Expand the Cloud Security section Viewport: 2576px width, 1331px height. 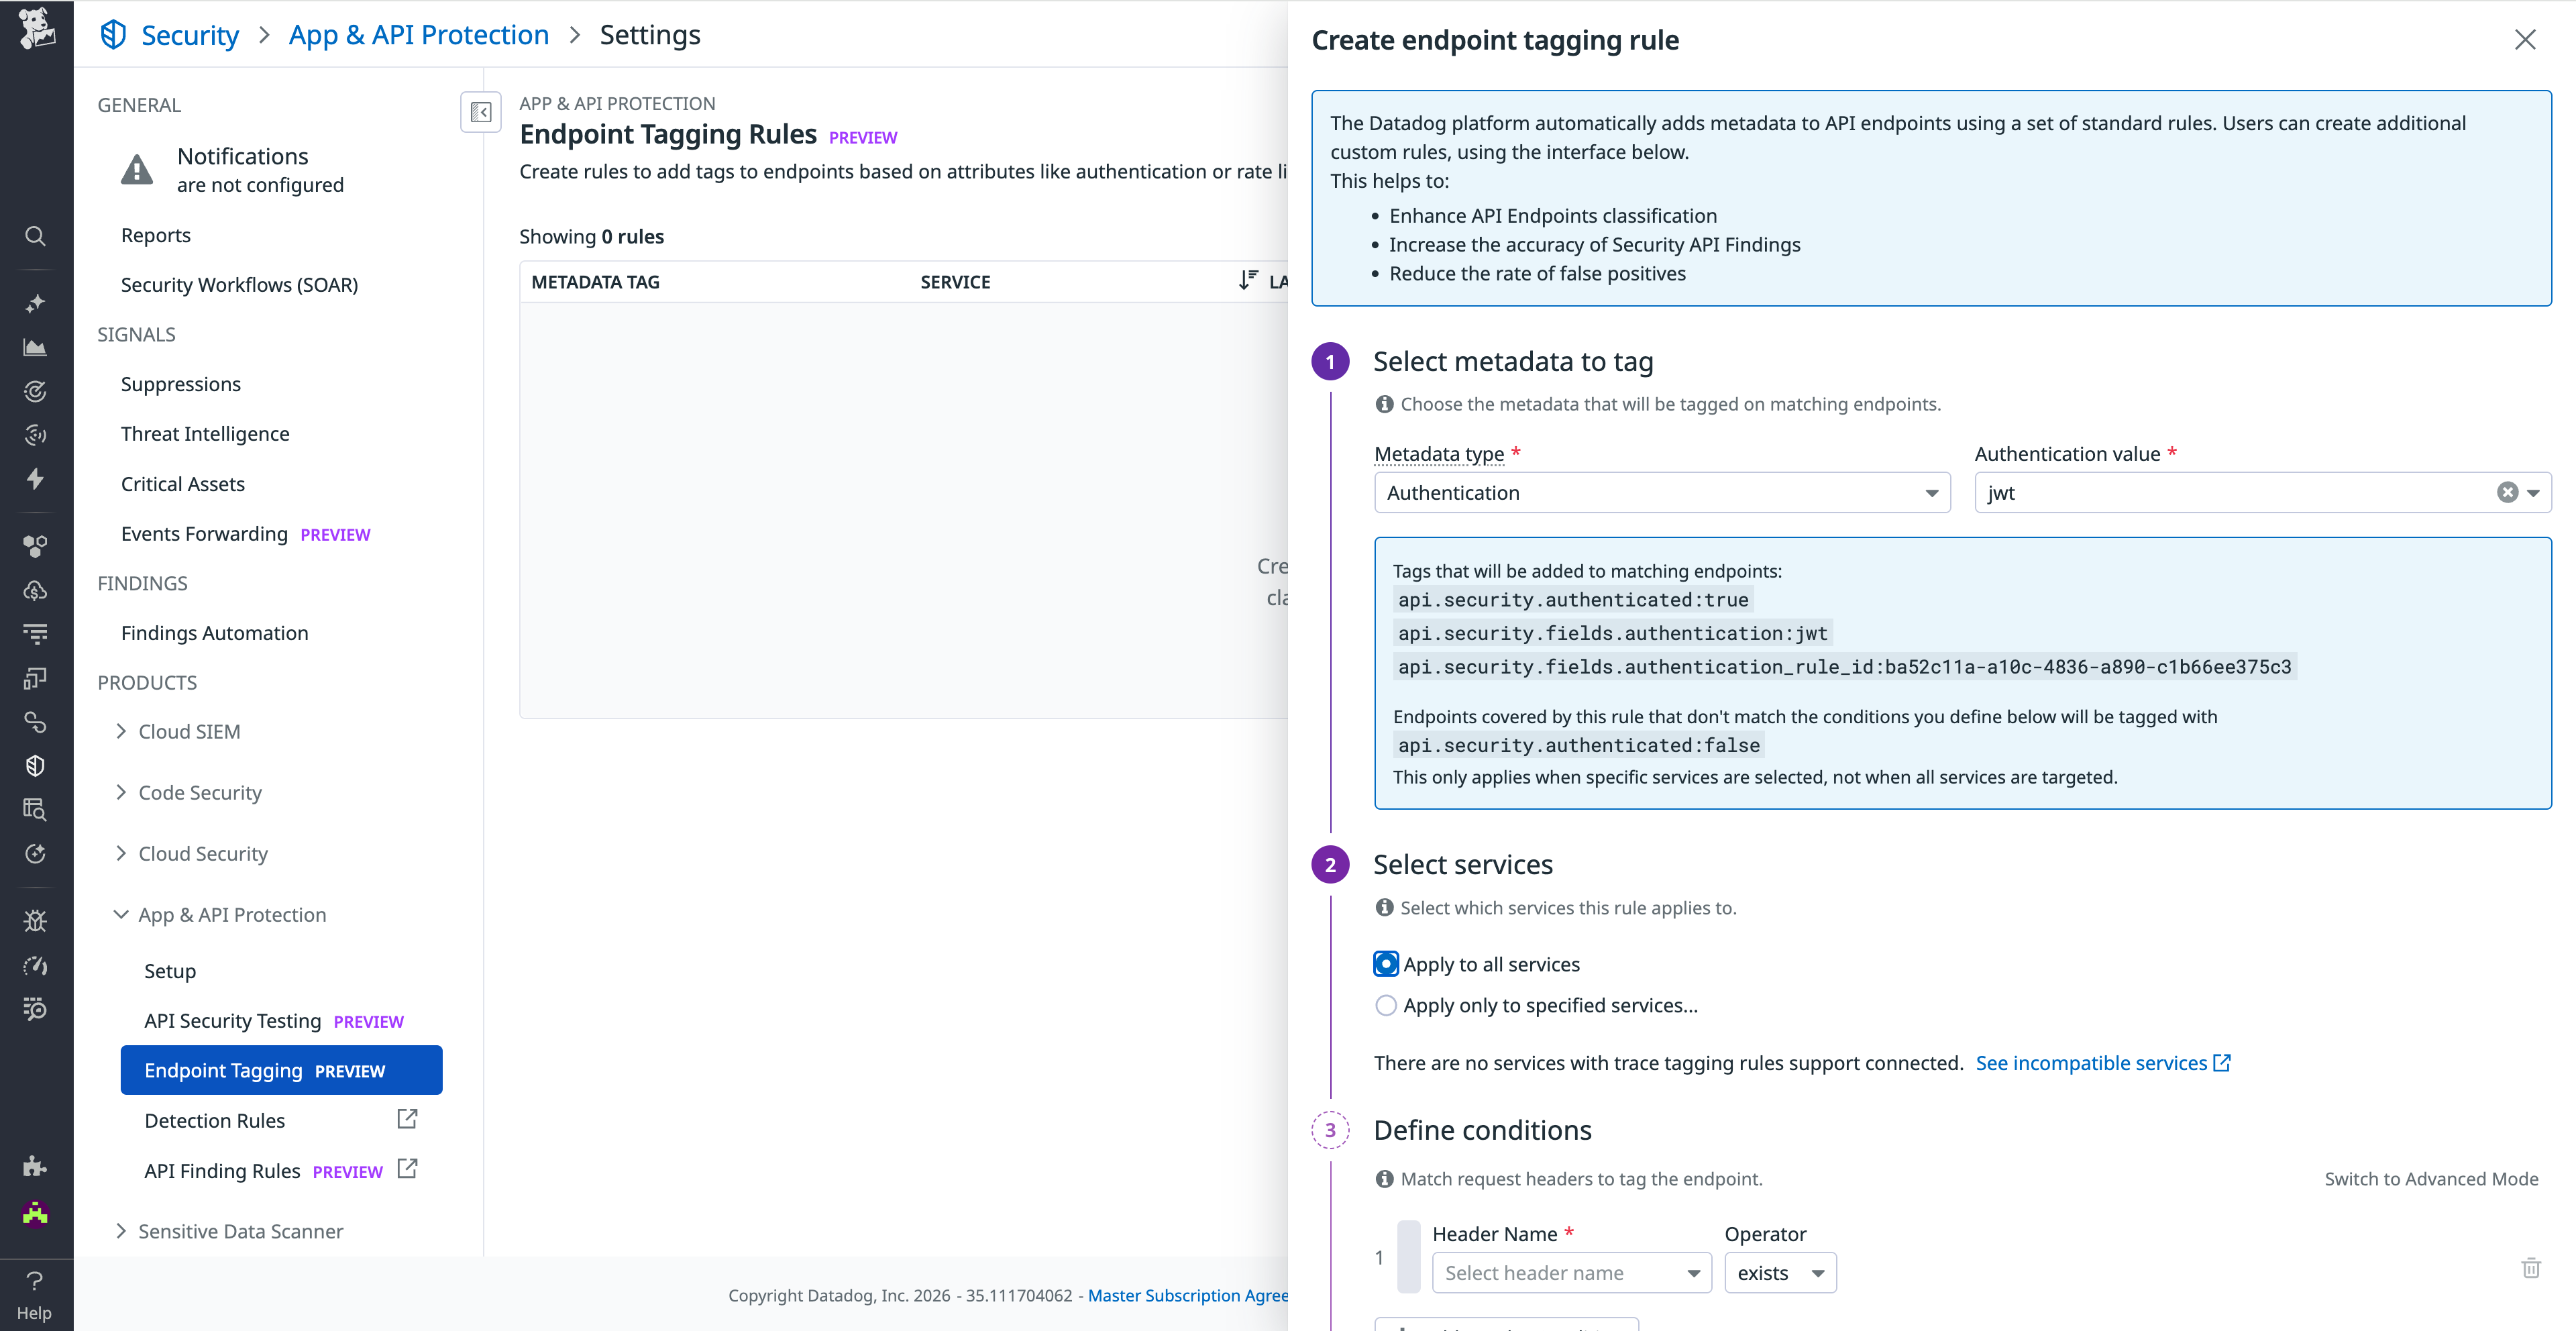[192, 854]
